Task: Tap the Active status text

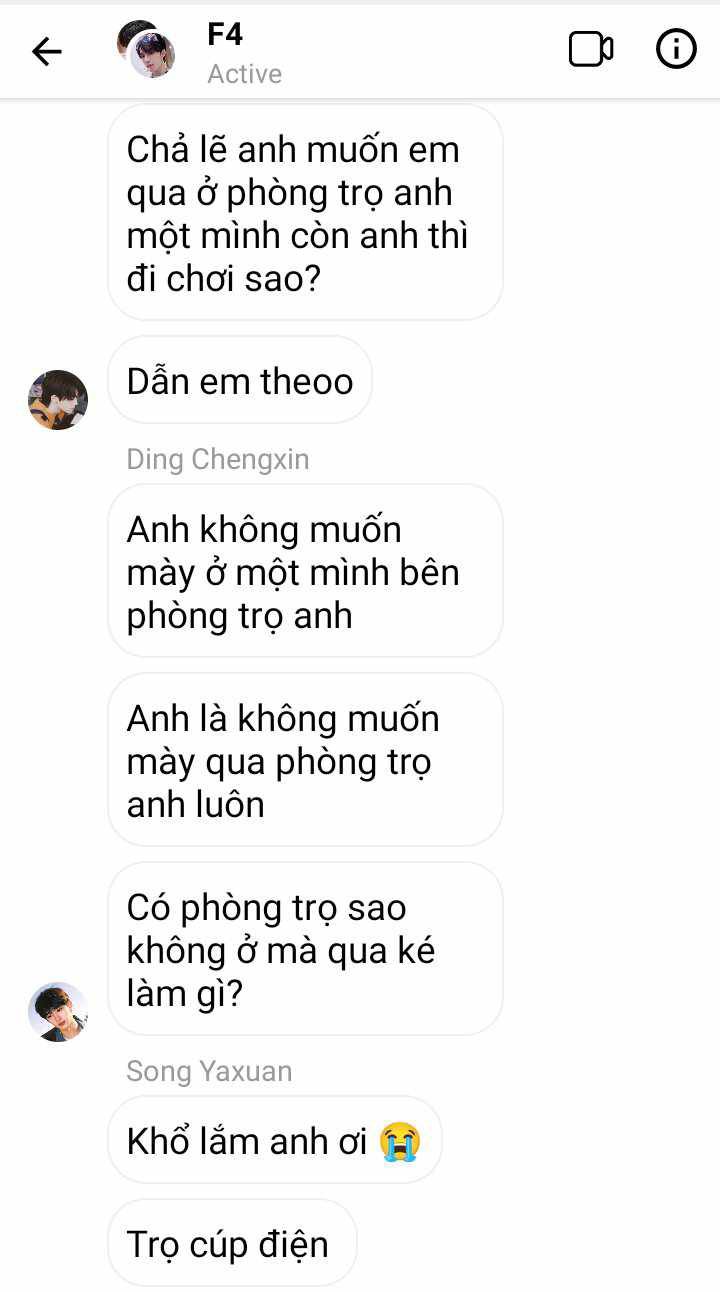Action: pos(245,74)
